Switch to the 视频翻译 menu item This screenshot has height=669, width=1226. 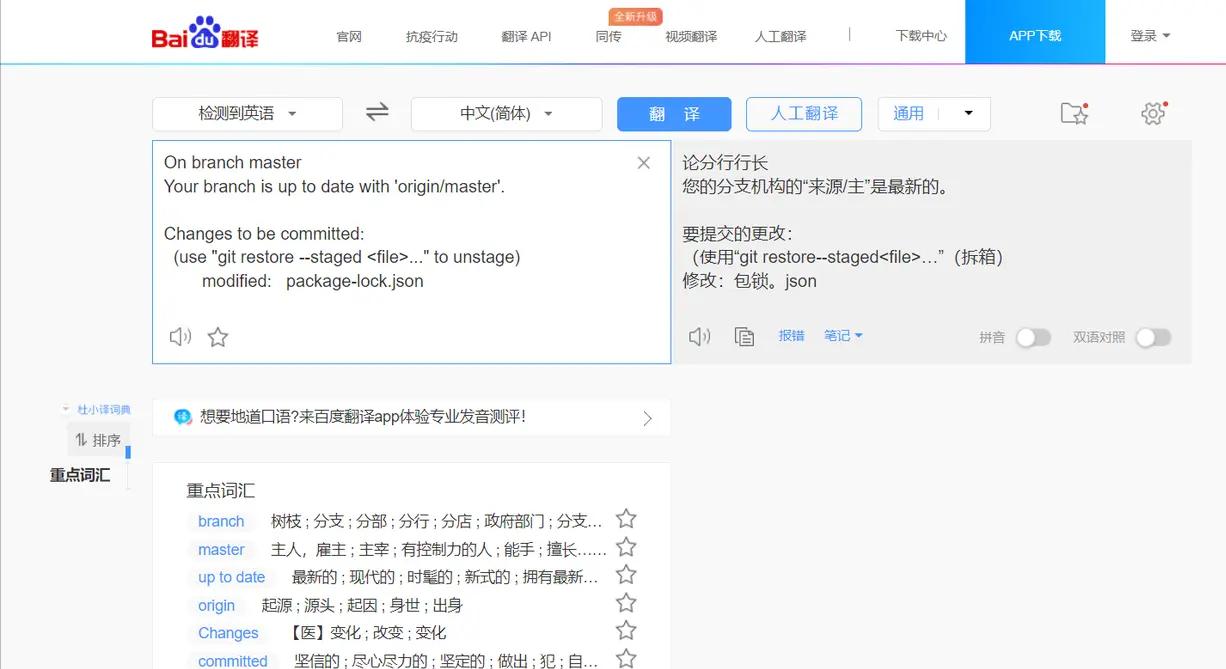[690, 36]
